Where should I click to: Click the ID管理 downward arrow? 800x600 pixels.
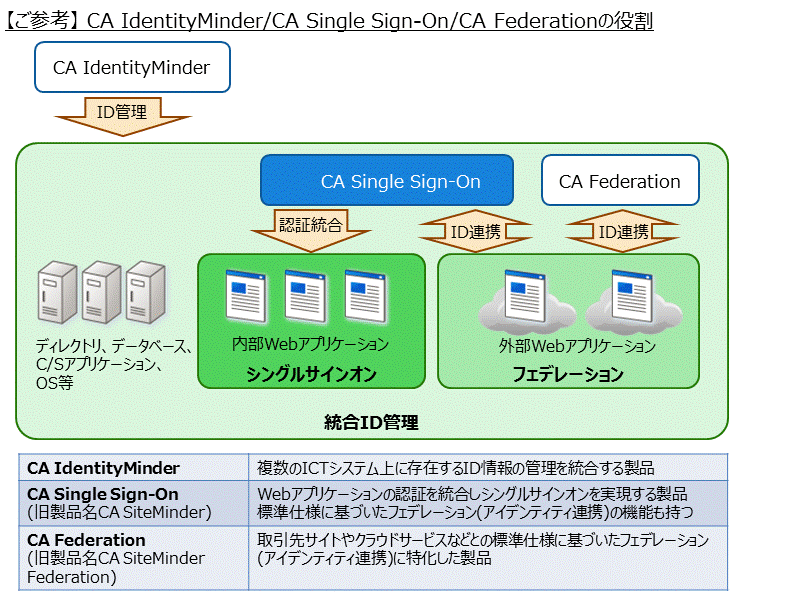122,116
